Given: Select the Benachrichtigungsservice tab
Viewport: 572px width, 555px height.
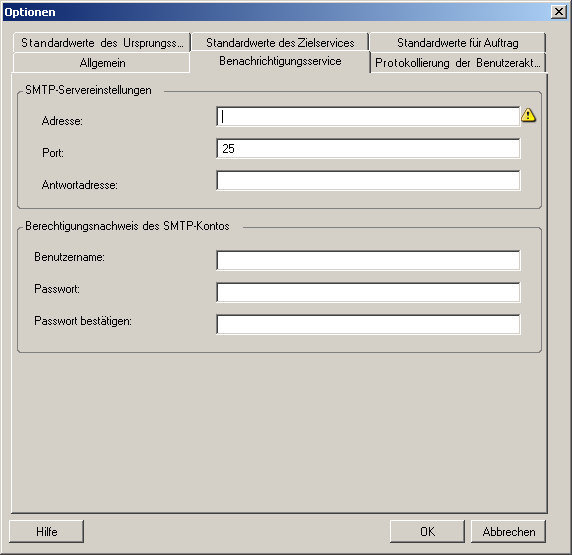Looking at the screenshot, I should (x=280, y=61).
